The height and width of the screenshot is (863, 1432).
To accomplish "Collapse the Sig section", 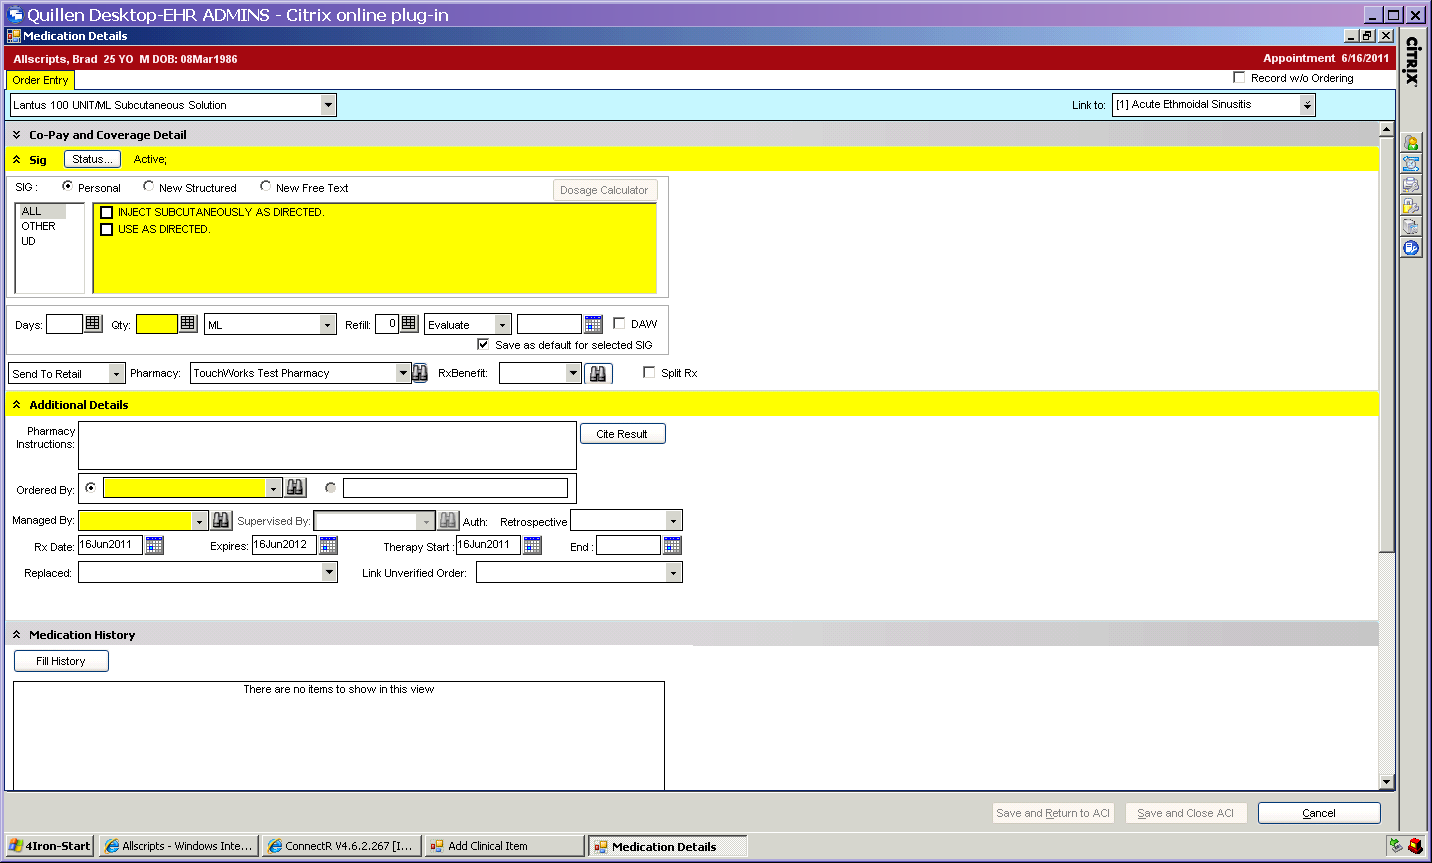I will [x=17, y=160].
